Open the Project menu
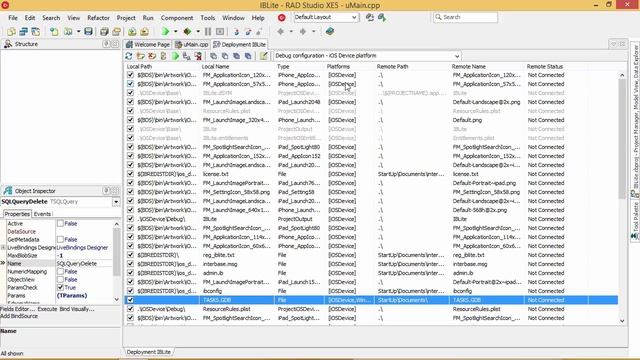The image size is (640, 360). (126, 18)
